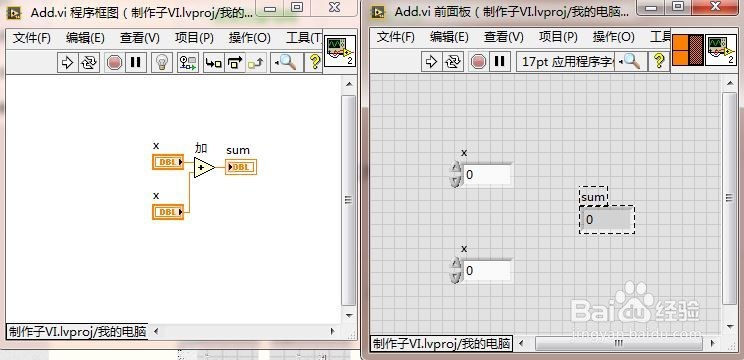The image size is (744, 360).
Task: Click Step Out debugging button
Action: point(256,62)
